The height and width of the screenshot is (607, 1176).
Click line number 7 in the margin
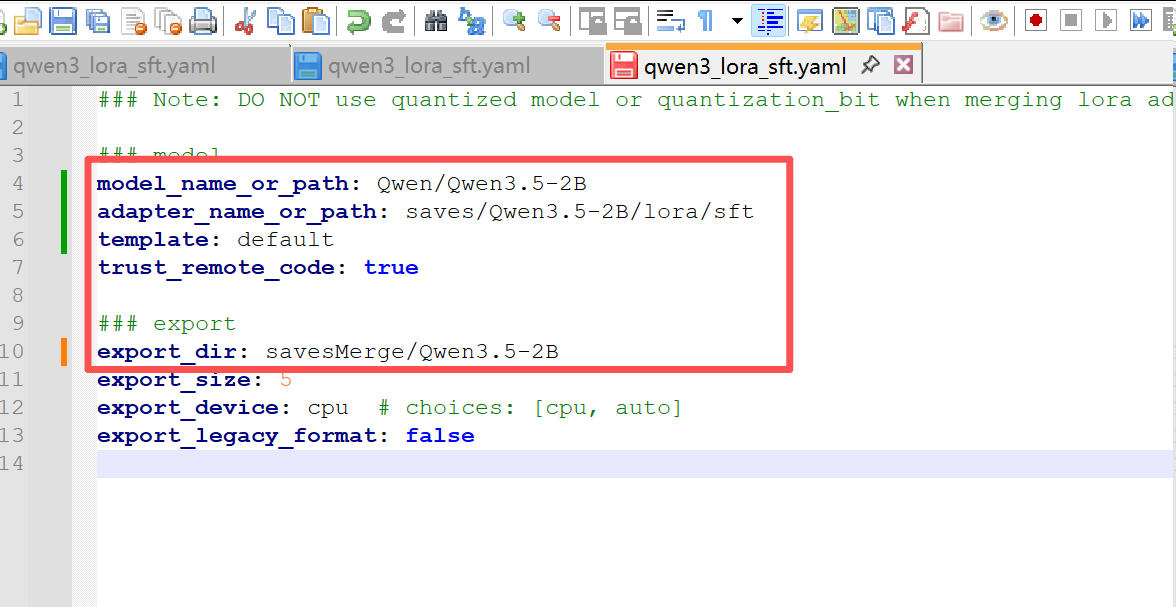(x=16, y=268)
